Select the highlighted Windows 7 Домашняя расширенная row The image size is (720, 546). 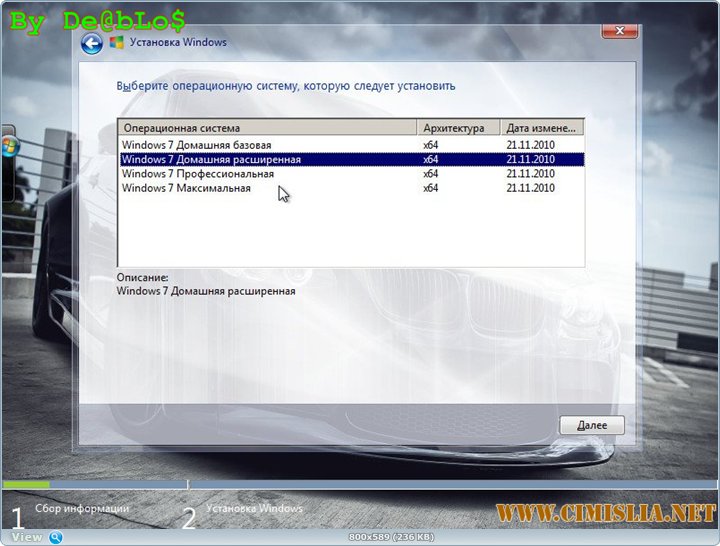pyautogui.click(x=211, y=159)
